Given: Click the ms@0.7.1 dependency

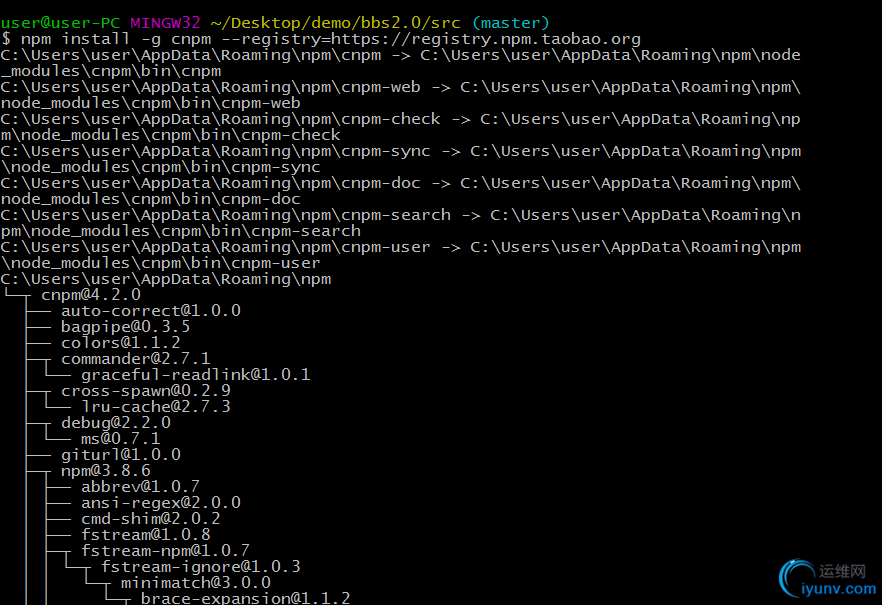Looking at the screenshot, I should point(120,439).
